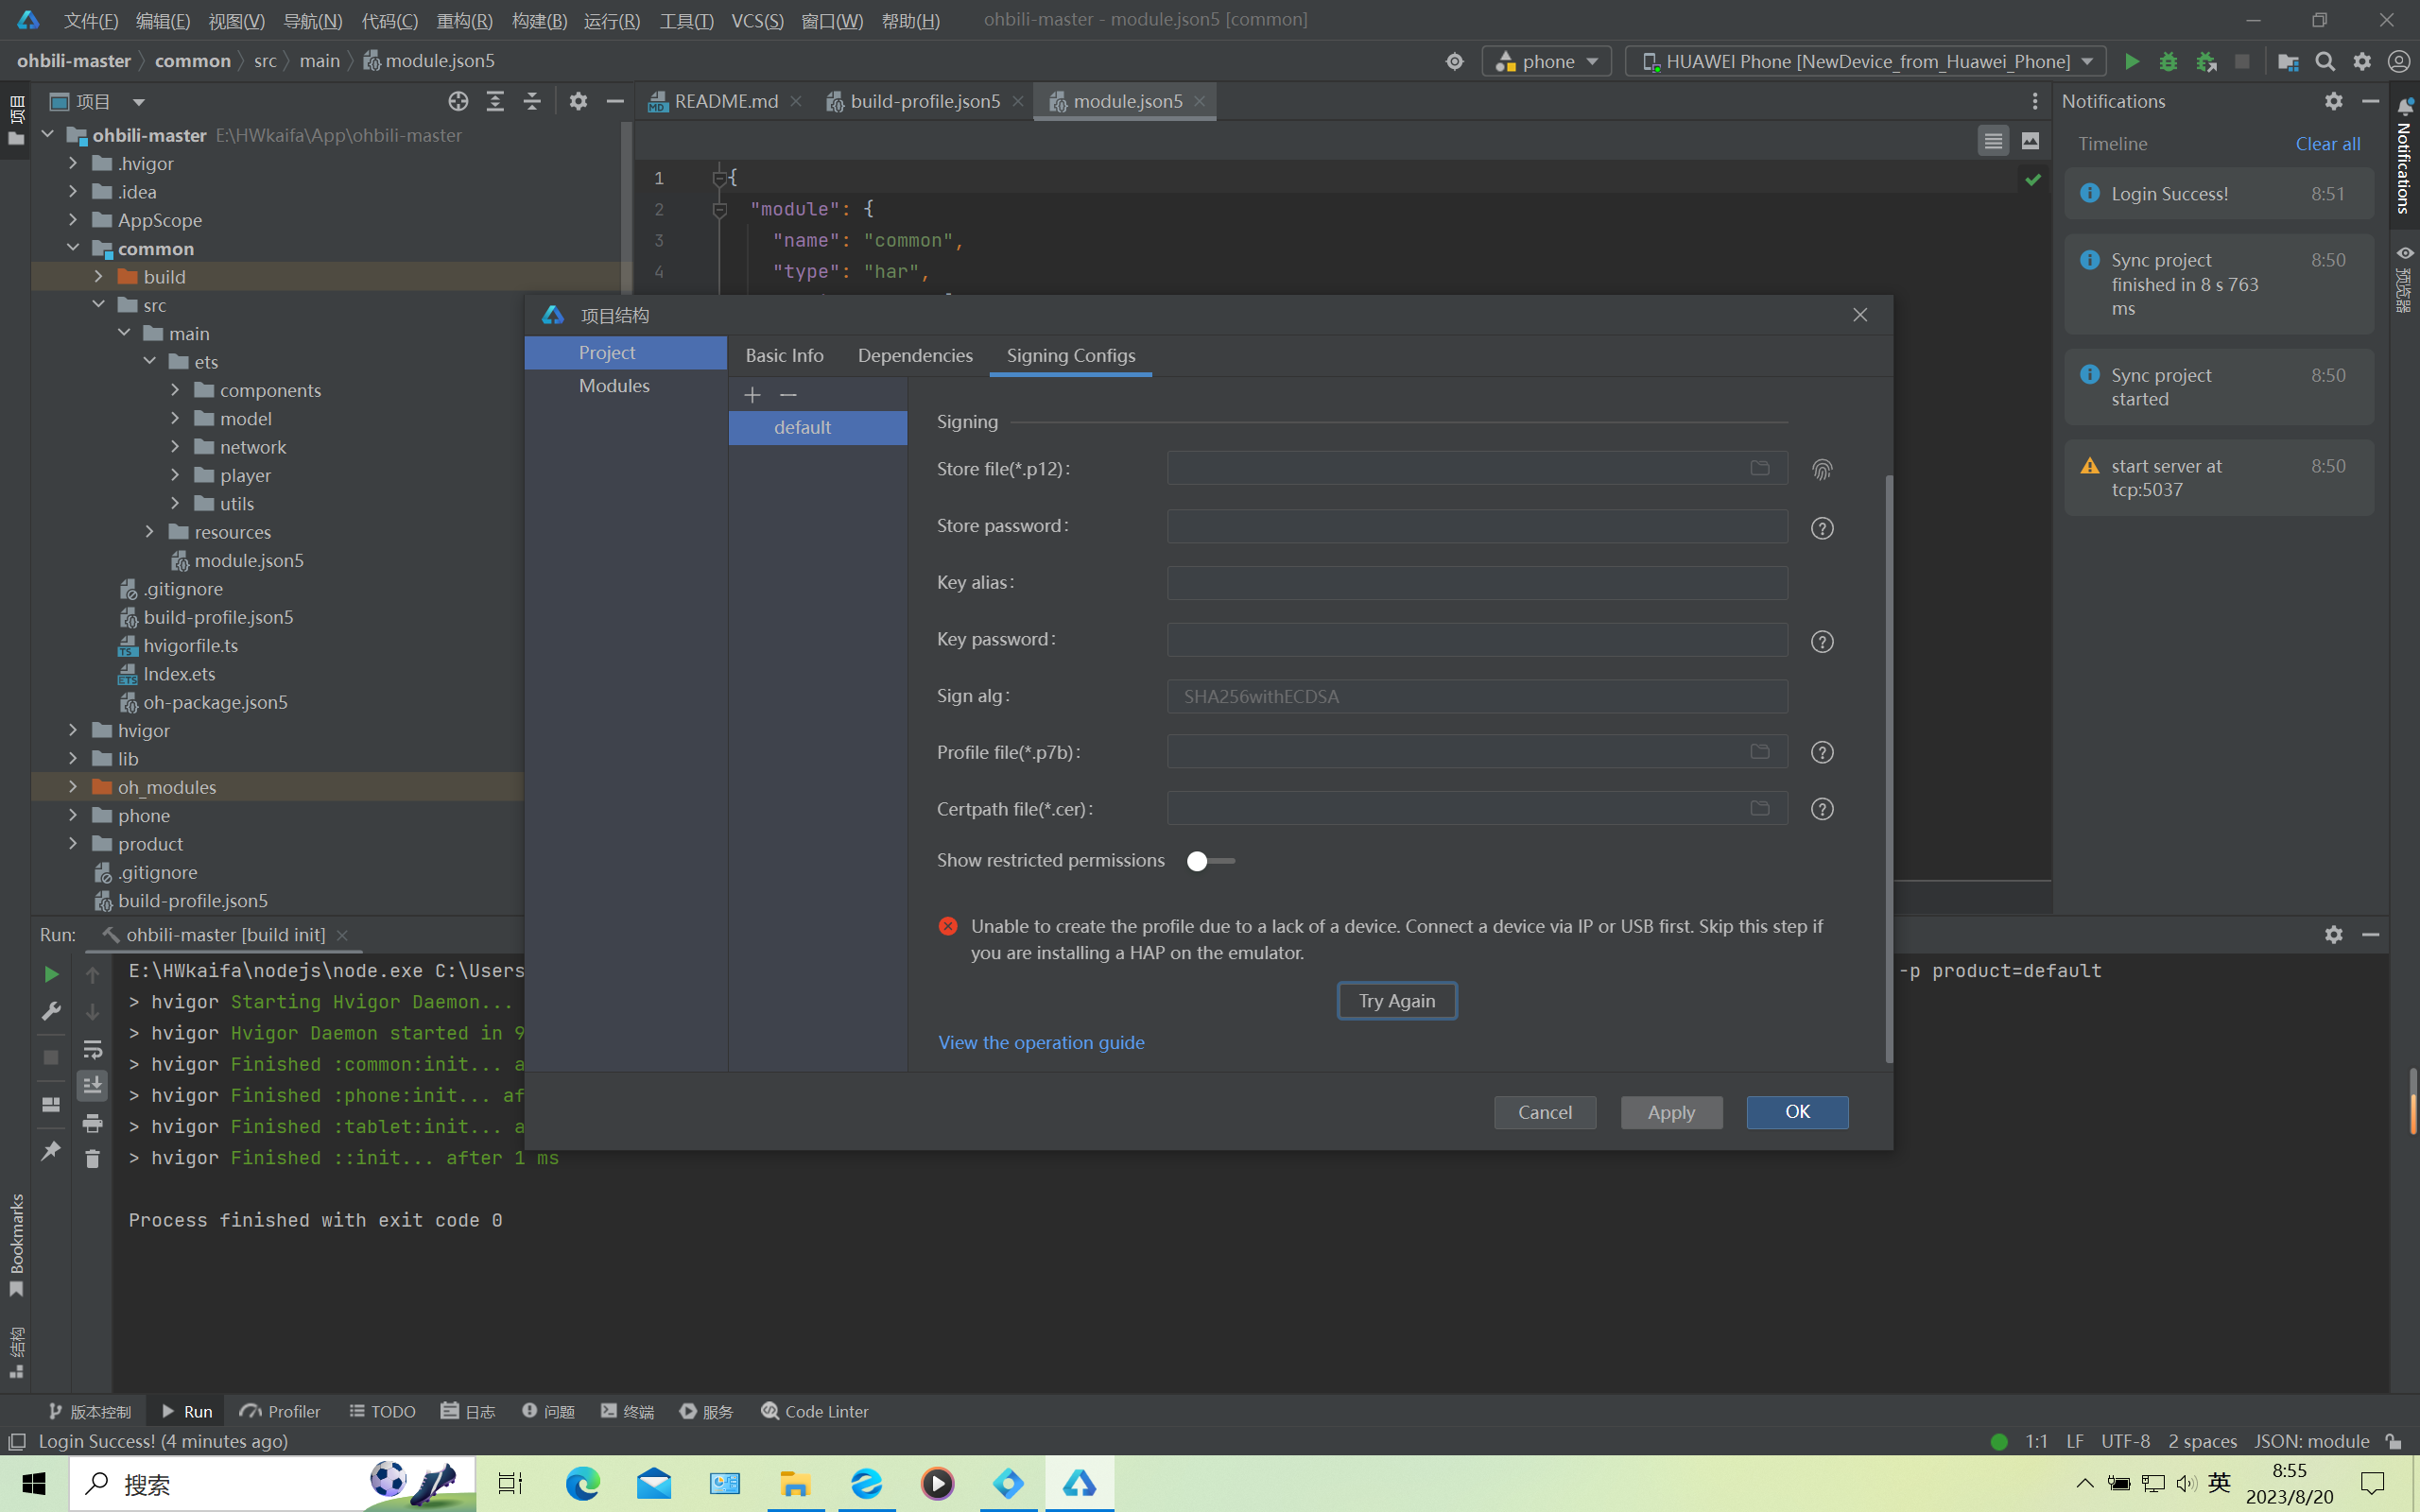Show help for Store password
The width and height of the screenshot is (2420, 1512).
pos(1822,528)
